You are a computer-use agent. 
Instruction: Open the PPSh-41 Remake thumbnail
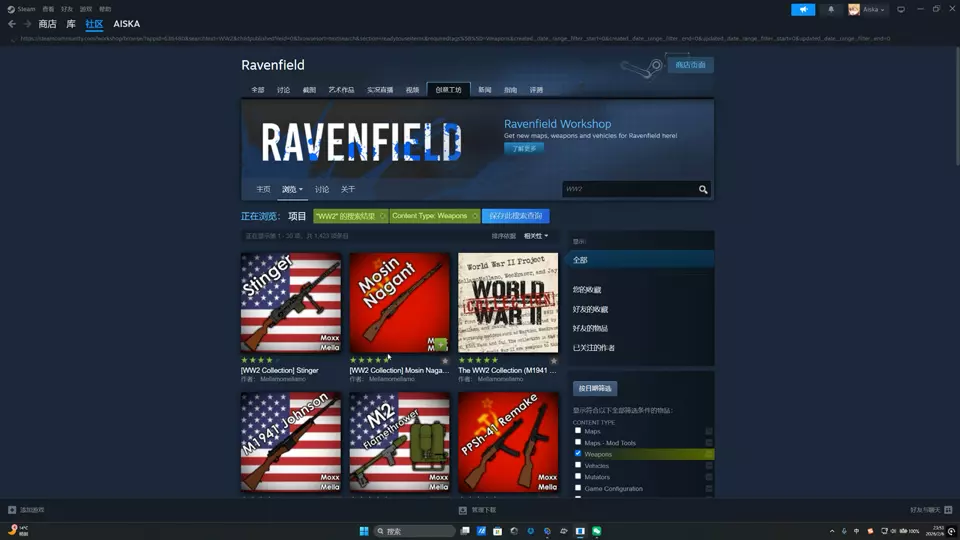508,441
